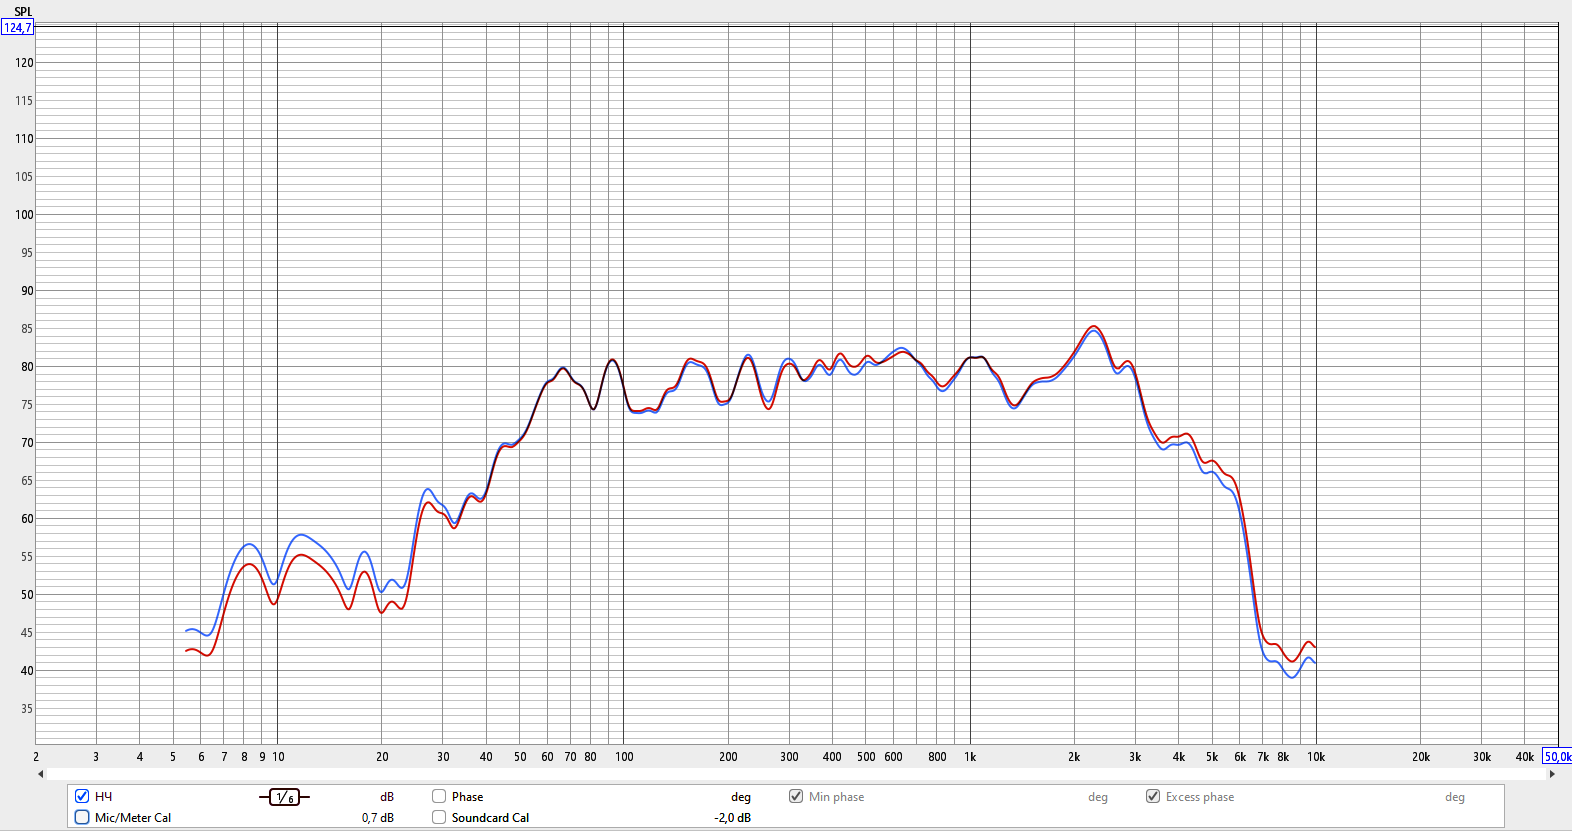The width and height of the screenshot is (1572, 831).
Task: Click the 35 SPL axis label
Action: tap(27, 708)
